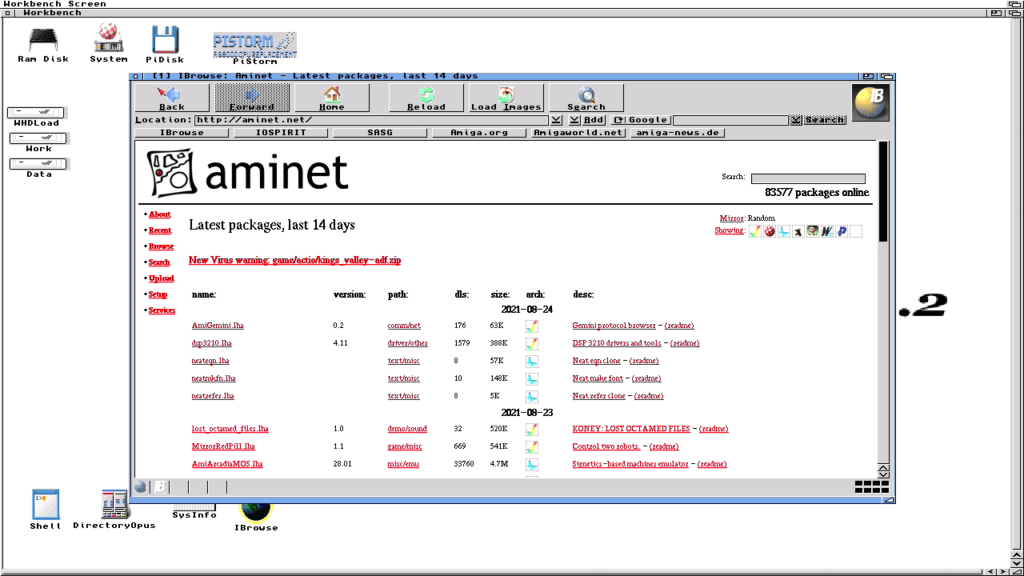Click the arch icon in MirrorRedPill.lha row
Viewport: 1024px width, 576px height.
(532, 447)
